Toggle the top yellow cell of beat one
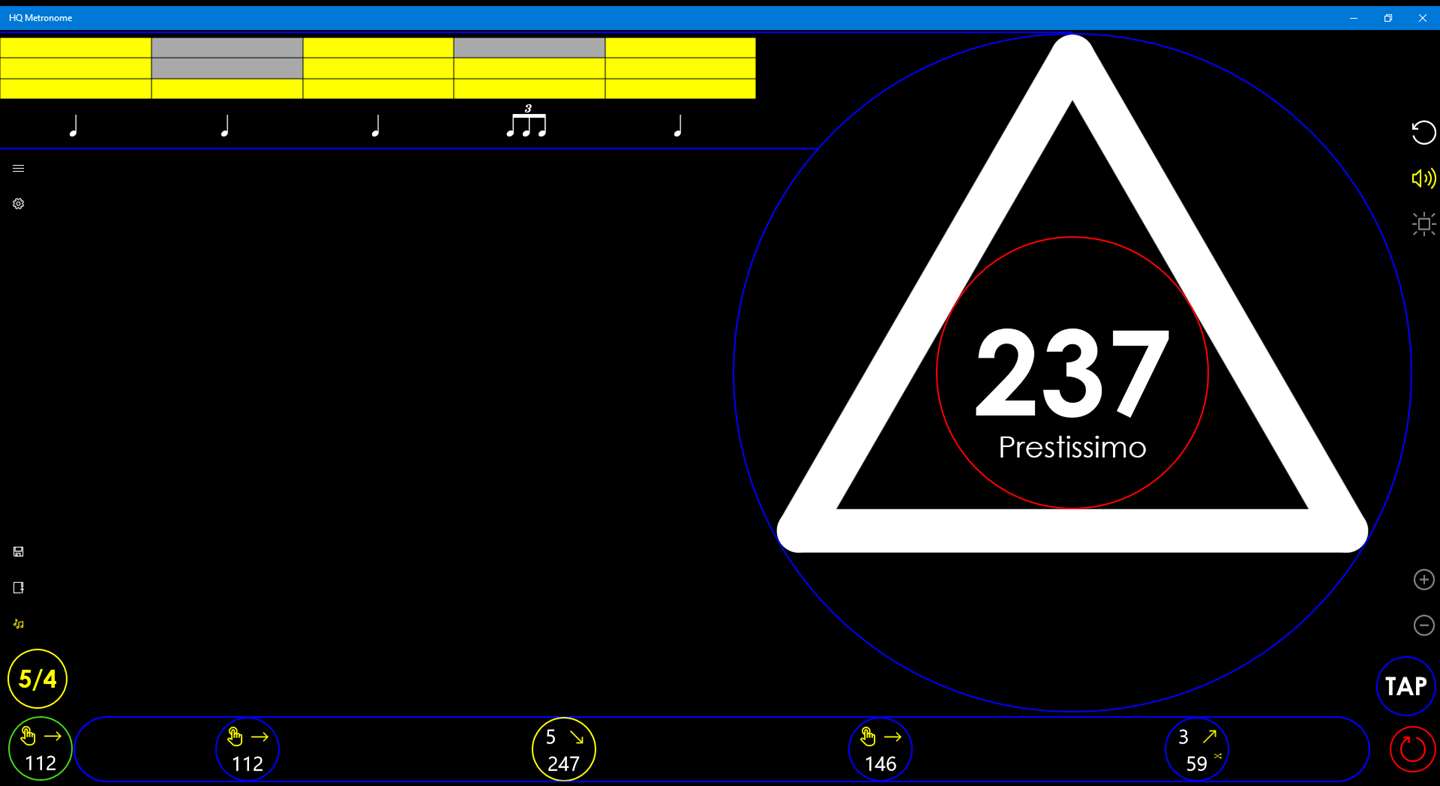This screenshot has height=786, width=1440. [x=76, y=48]
